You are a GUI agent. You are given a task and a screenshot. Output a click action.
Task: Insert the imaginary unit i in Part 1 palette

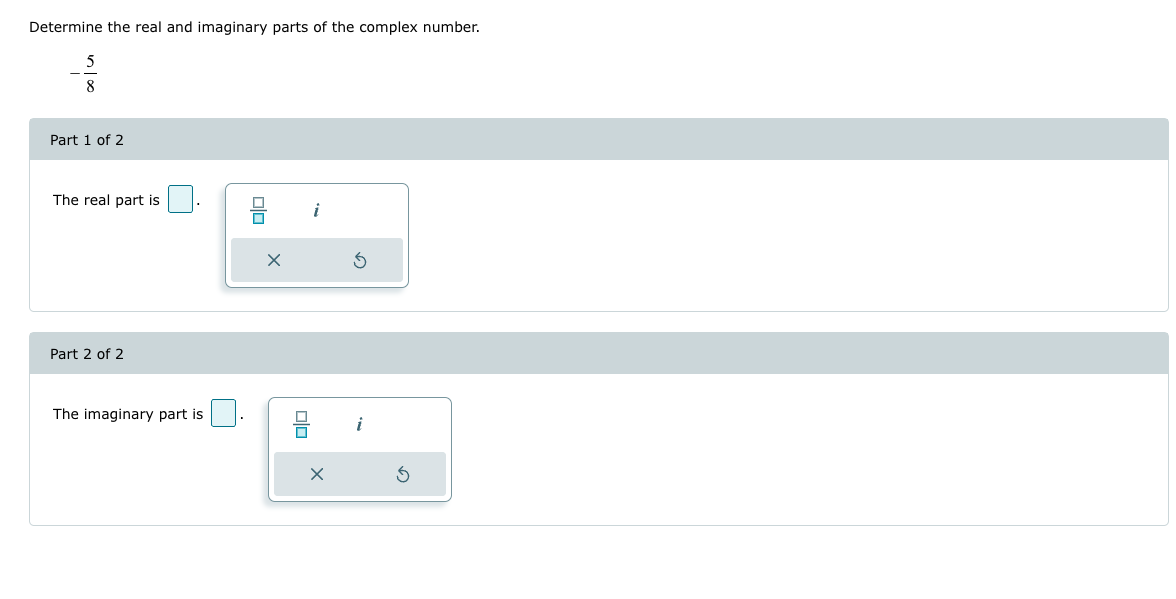point(316,211)
